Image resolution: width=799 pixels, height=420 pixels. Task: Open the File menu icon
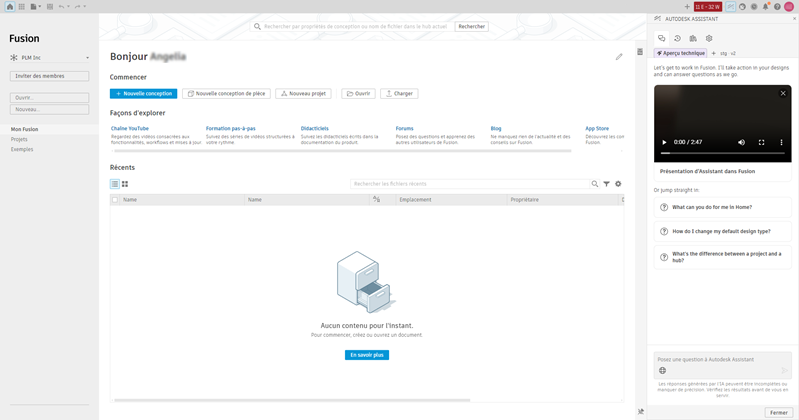pyautogui.click(x=33, y=7)
